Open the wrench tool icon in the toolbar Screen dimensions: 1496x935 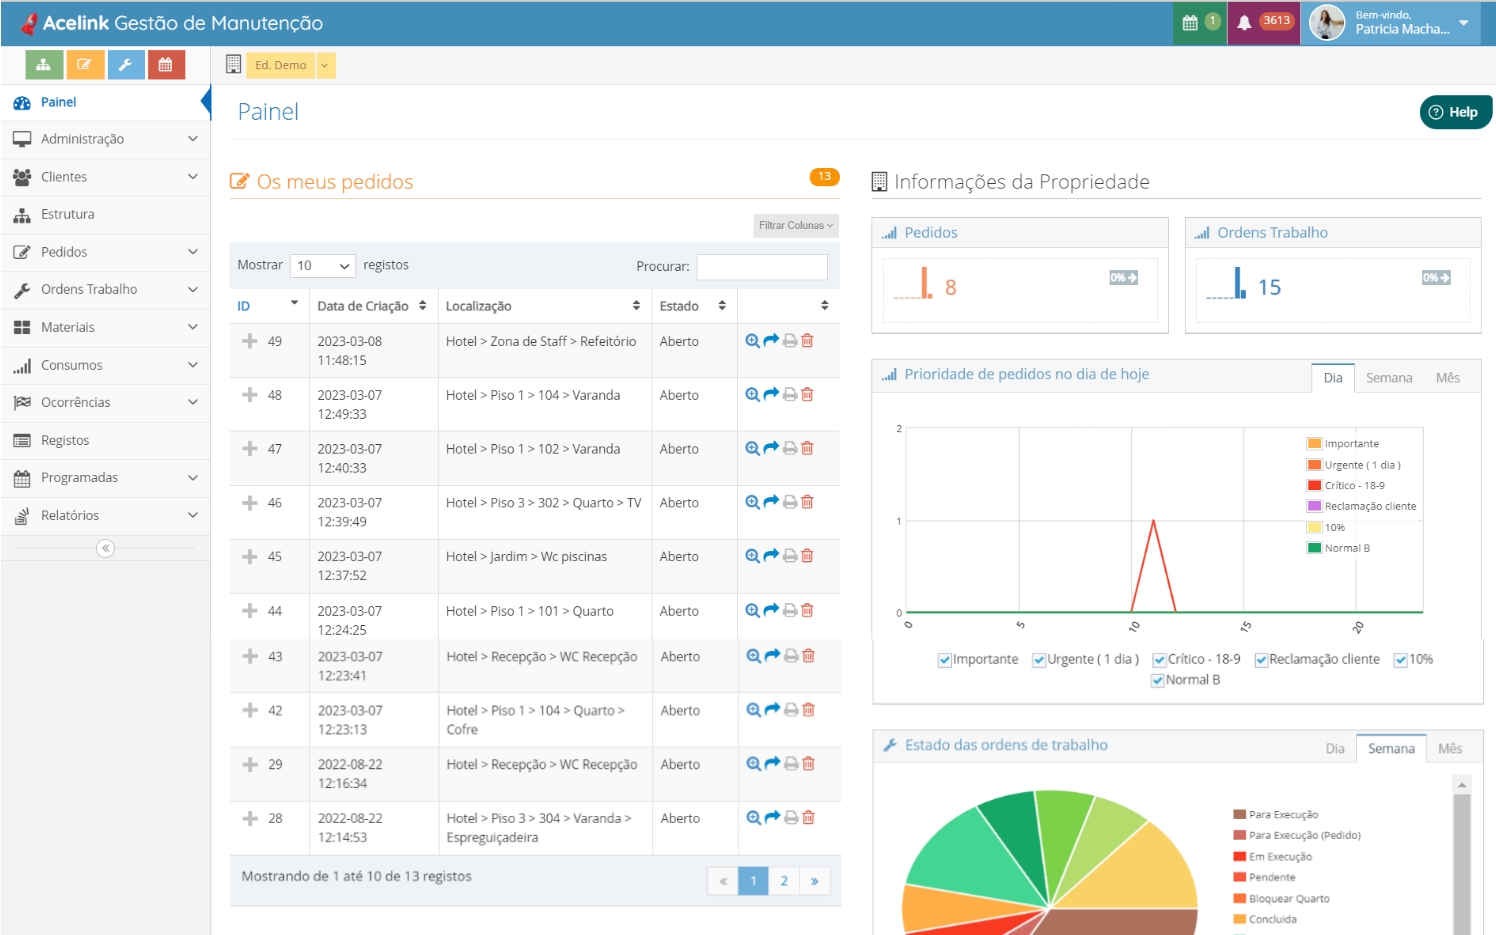(126, 64)
